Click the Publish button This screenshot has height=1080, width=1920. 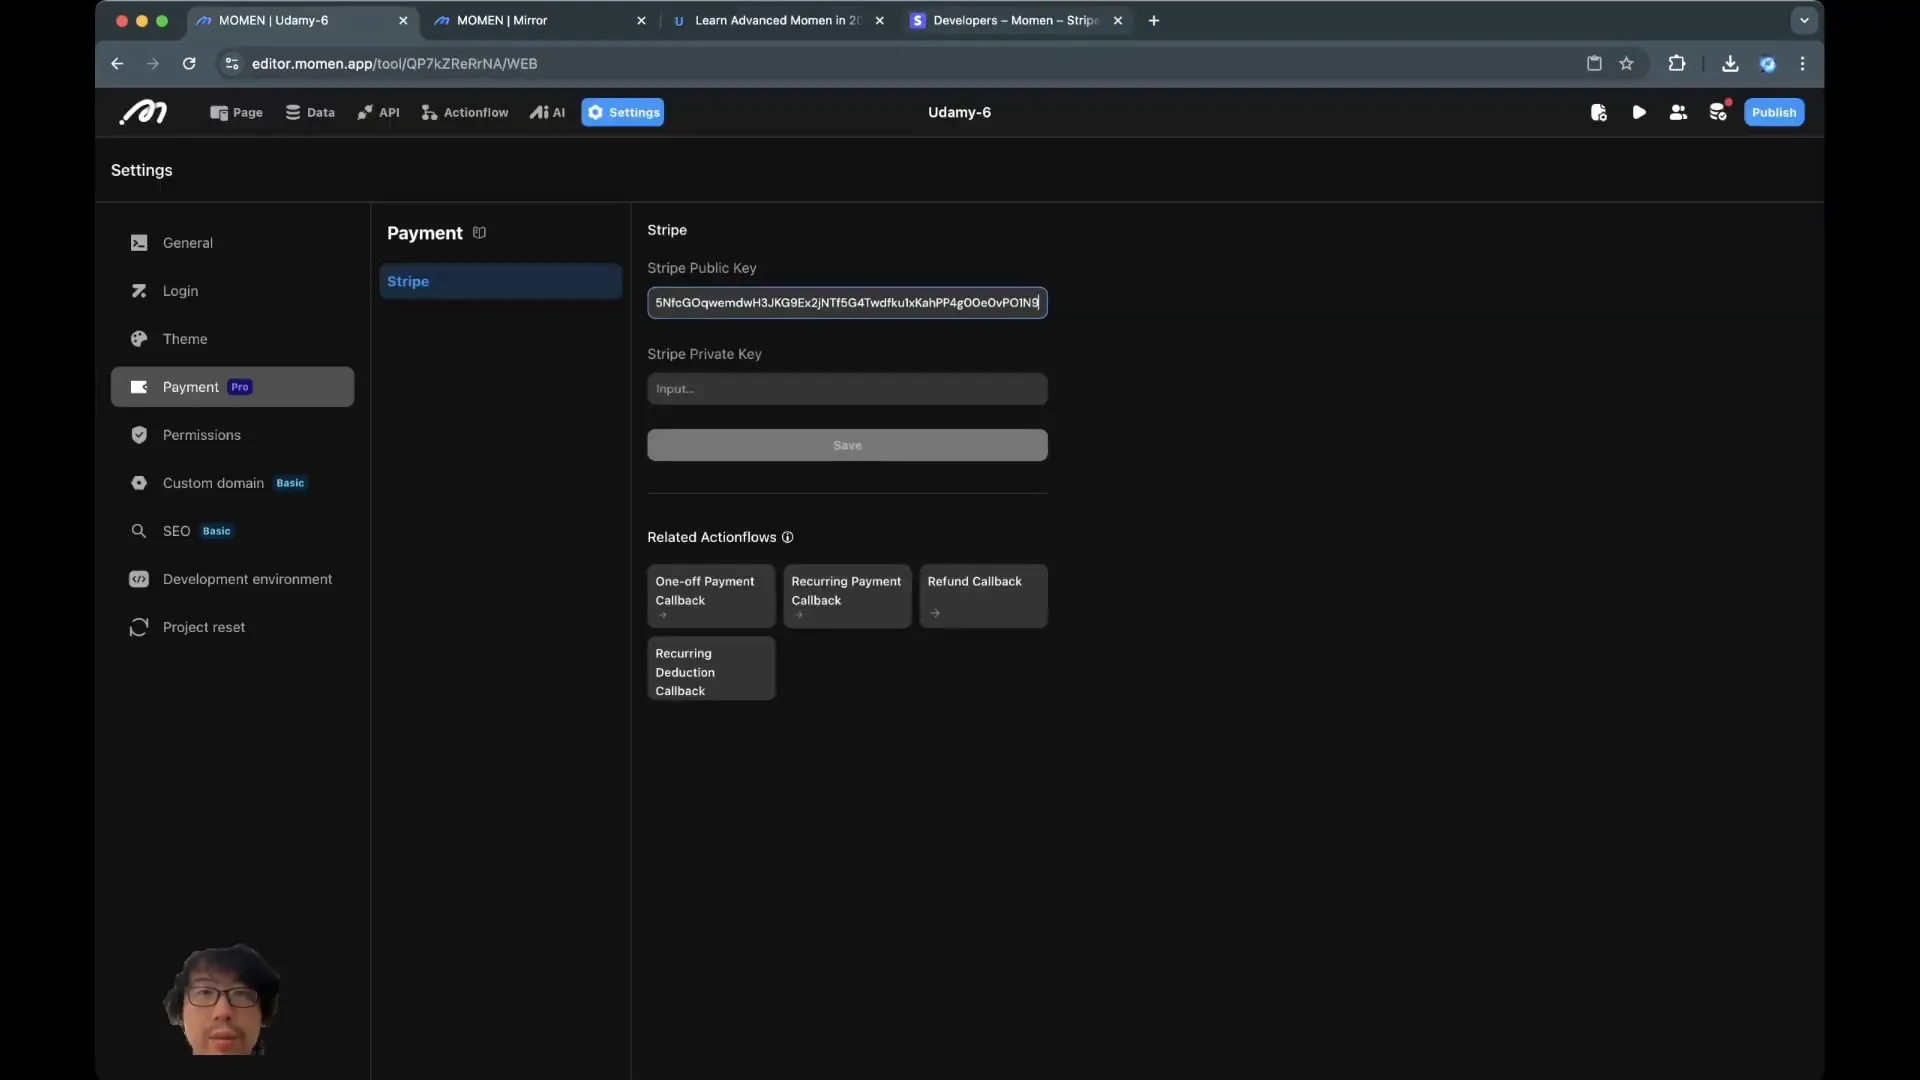point(1774,112)
